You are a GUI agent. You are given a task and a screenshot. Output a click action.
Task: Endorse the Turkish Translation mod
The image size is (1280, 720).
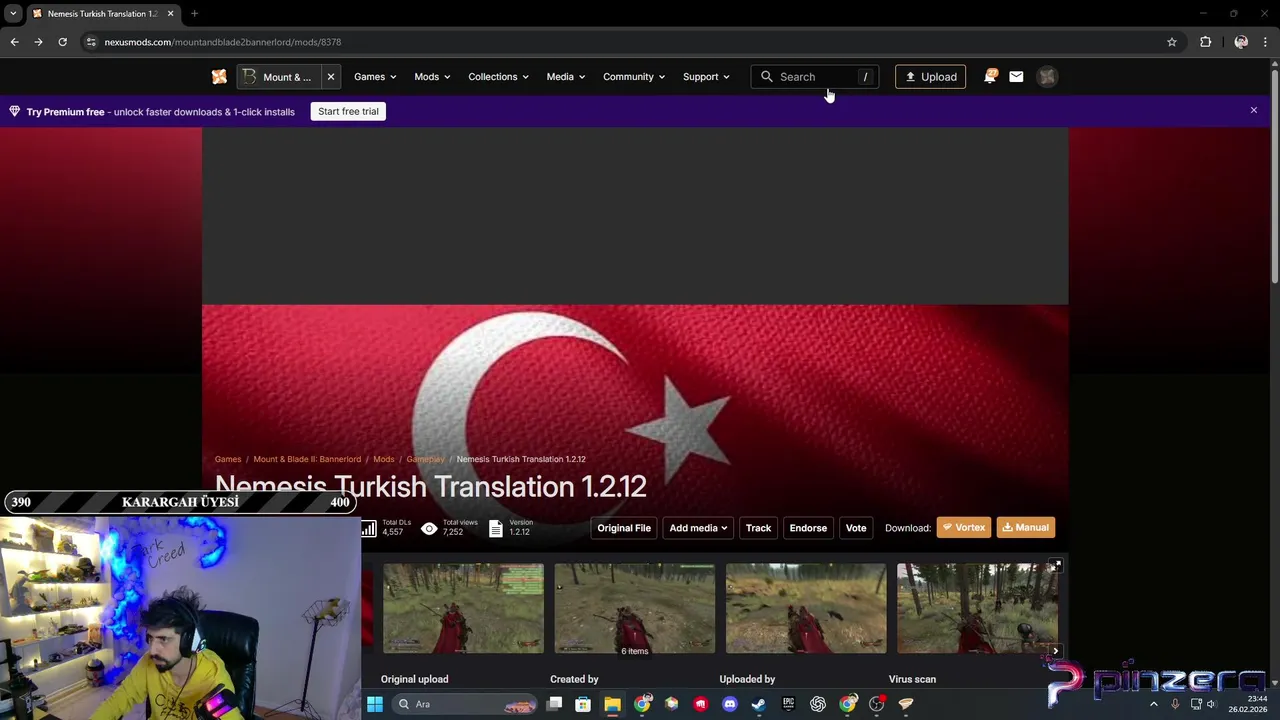click(808, 528)
